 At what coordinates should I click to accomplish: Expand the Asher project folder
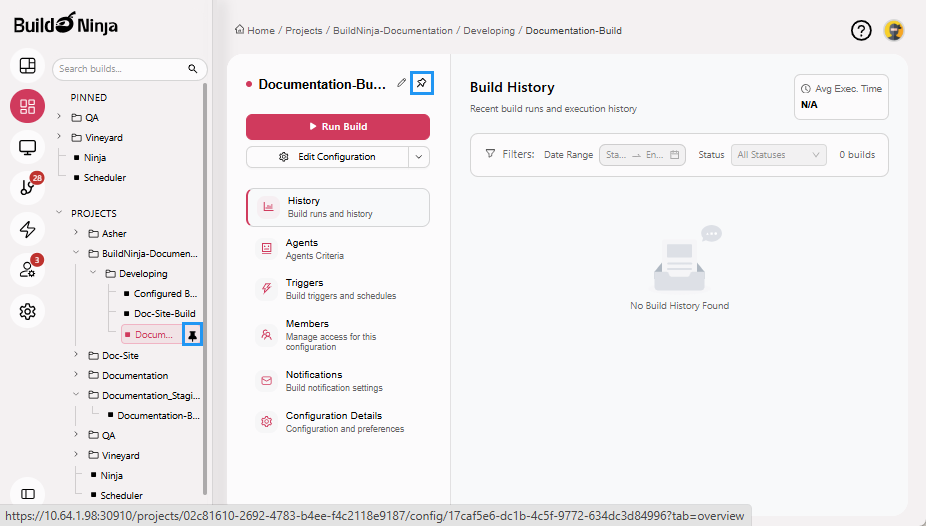[76, 233]
